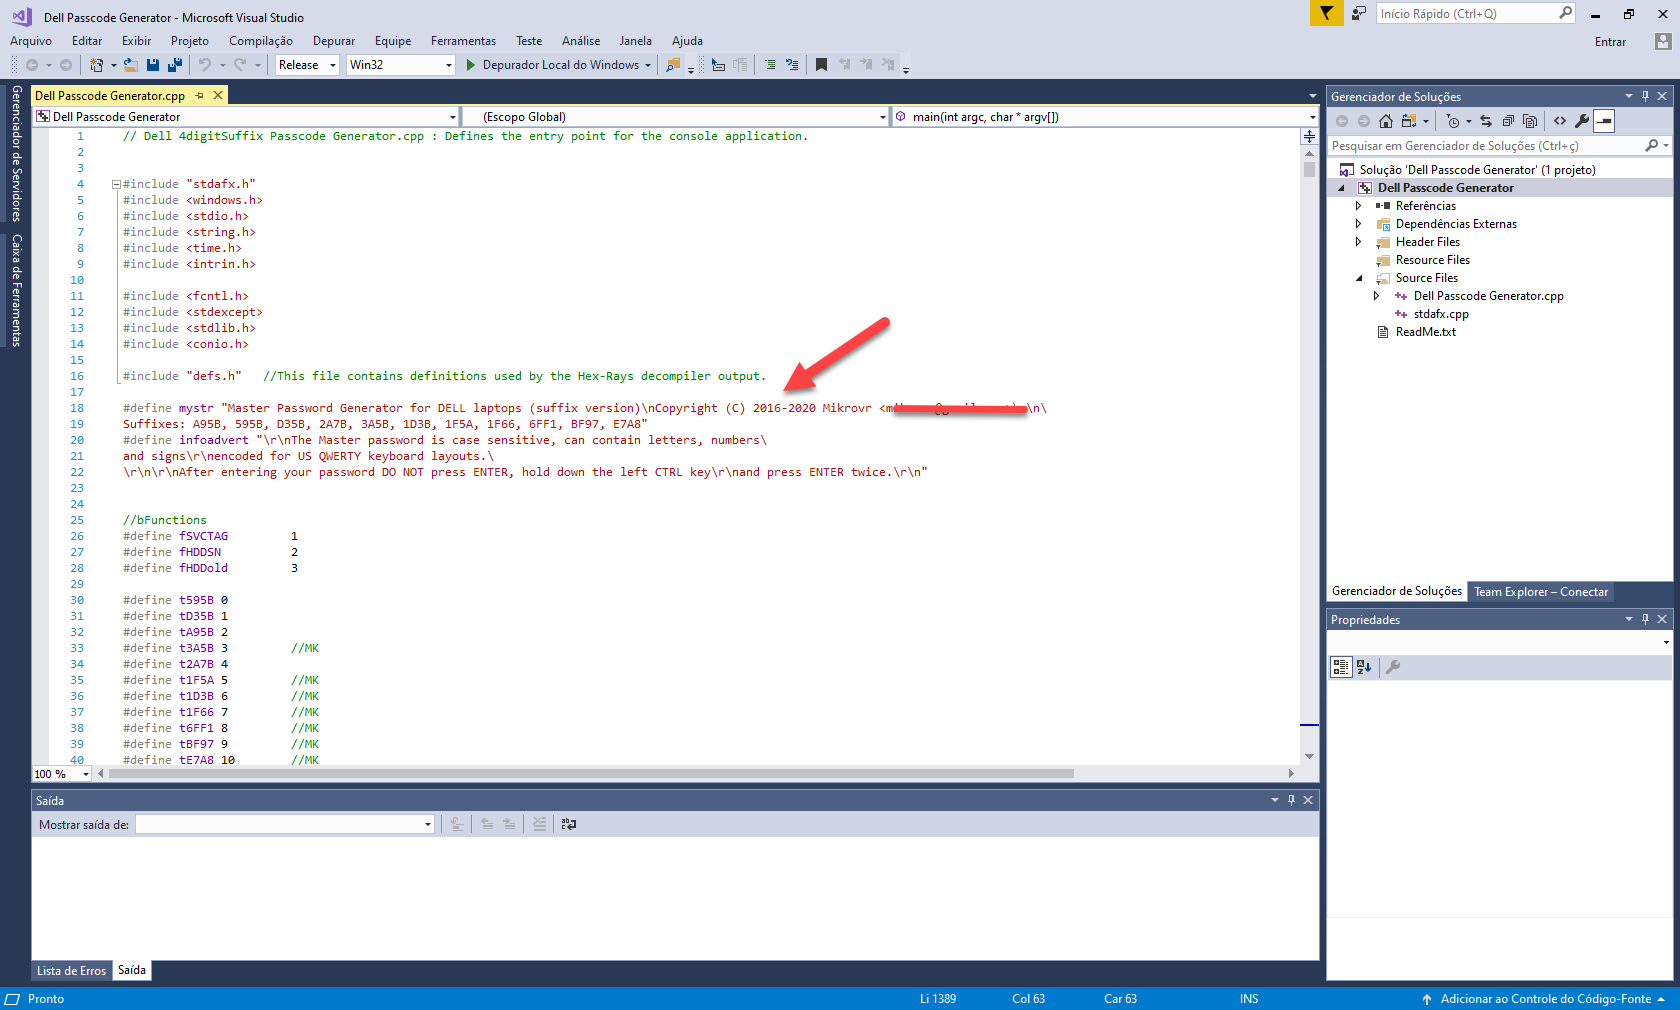The image size is (1680, 1010).
Task: Click the Resource Files folder item
Action: coord(1432,260)
